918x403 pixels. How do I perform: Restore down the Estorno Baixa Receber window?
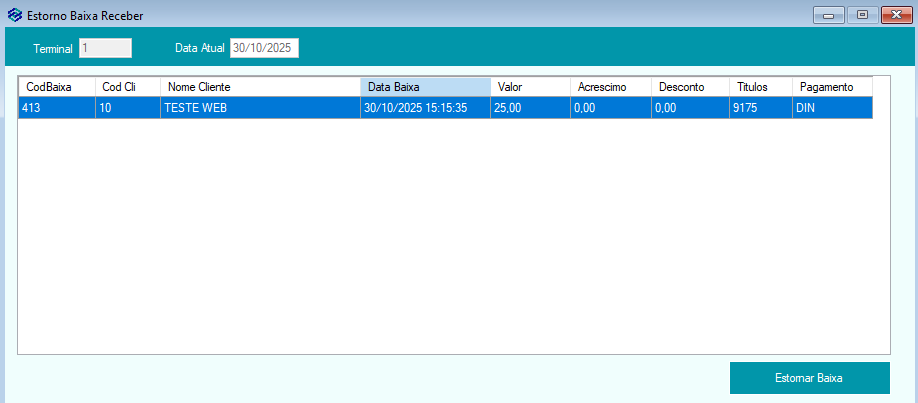861,15
